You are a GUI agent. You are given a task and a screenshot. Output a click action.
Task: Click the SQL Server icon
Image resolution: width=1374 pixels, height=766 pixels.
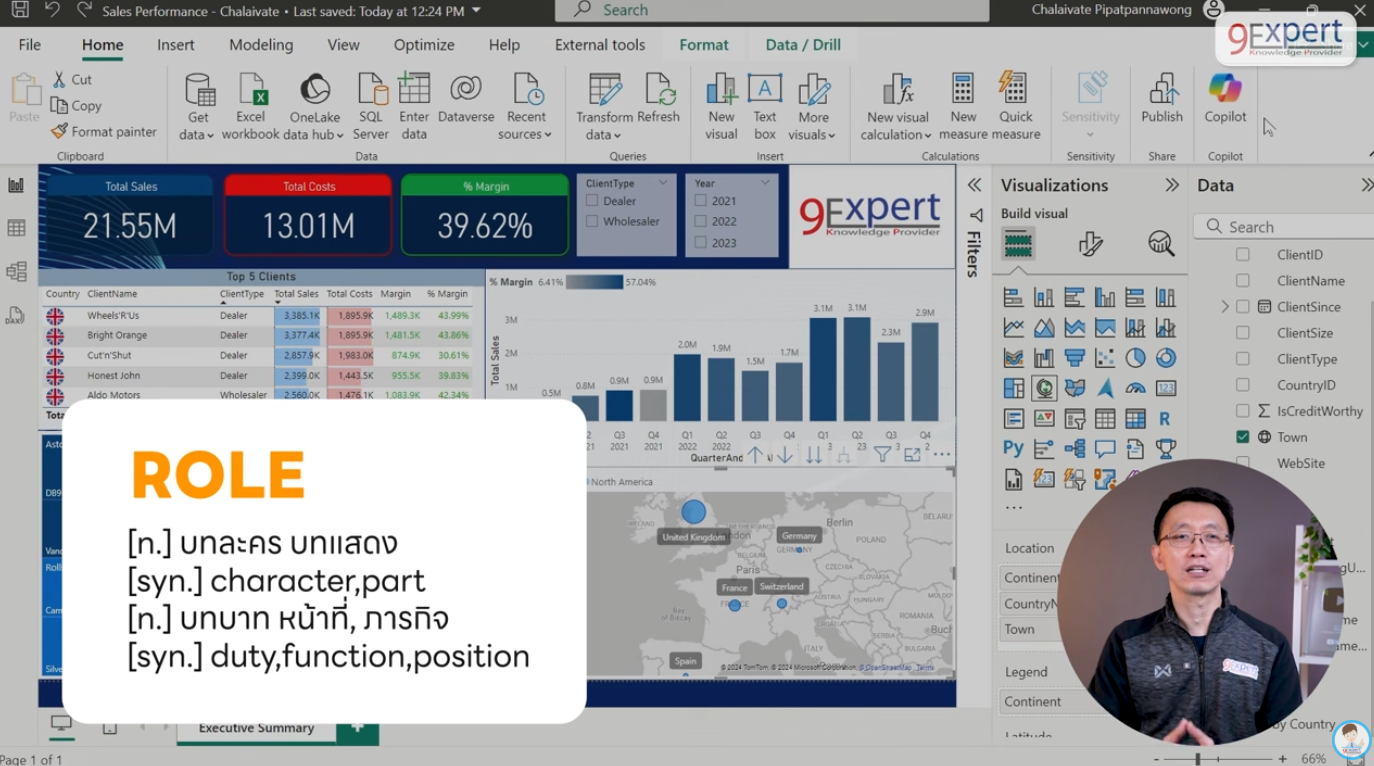click(370, 106)
